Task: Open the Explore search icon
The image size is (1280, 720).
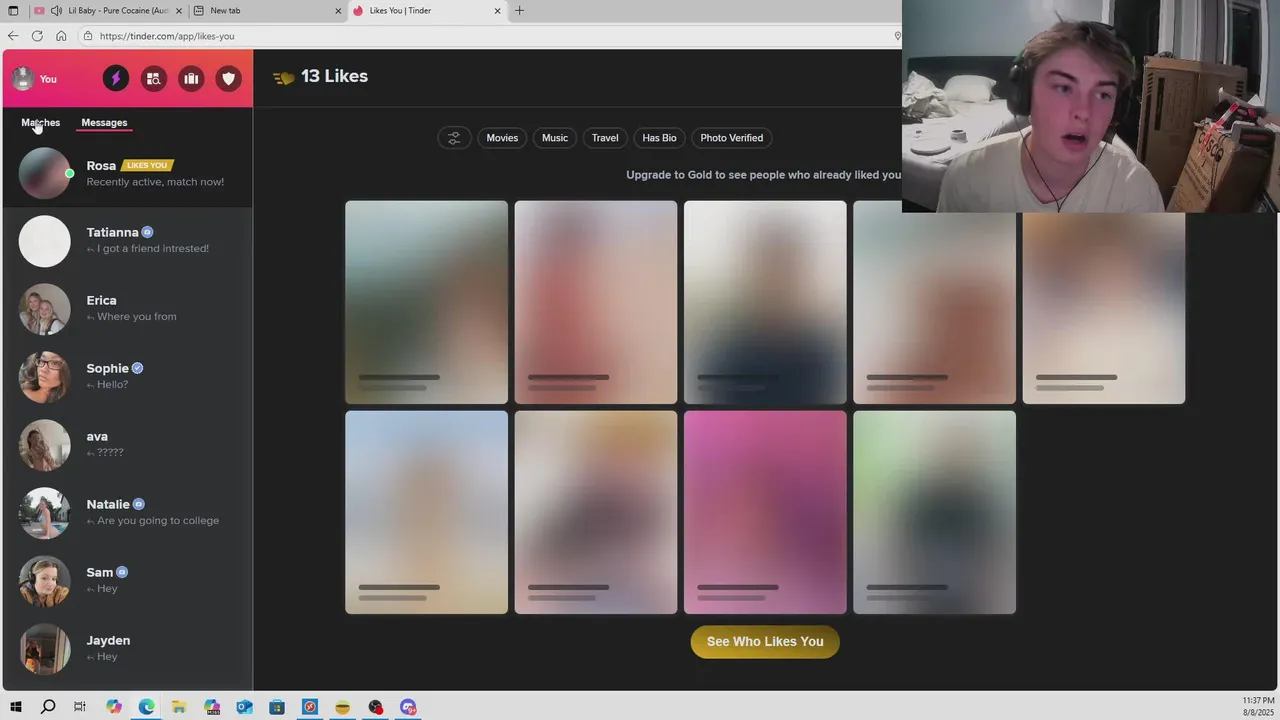Action: (153, 79)
